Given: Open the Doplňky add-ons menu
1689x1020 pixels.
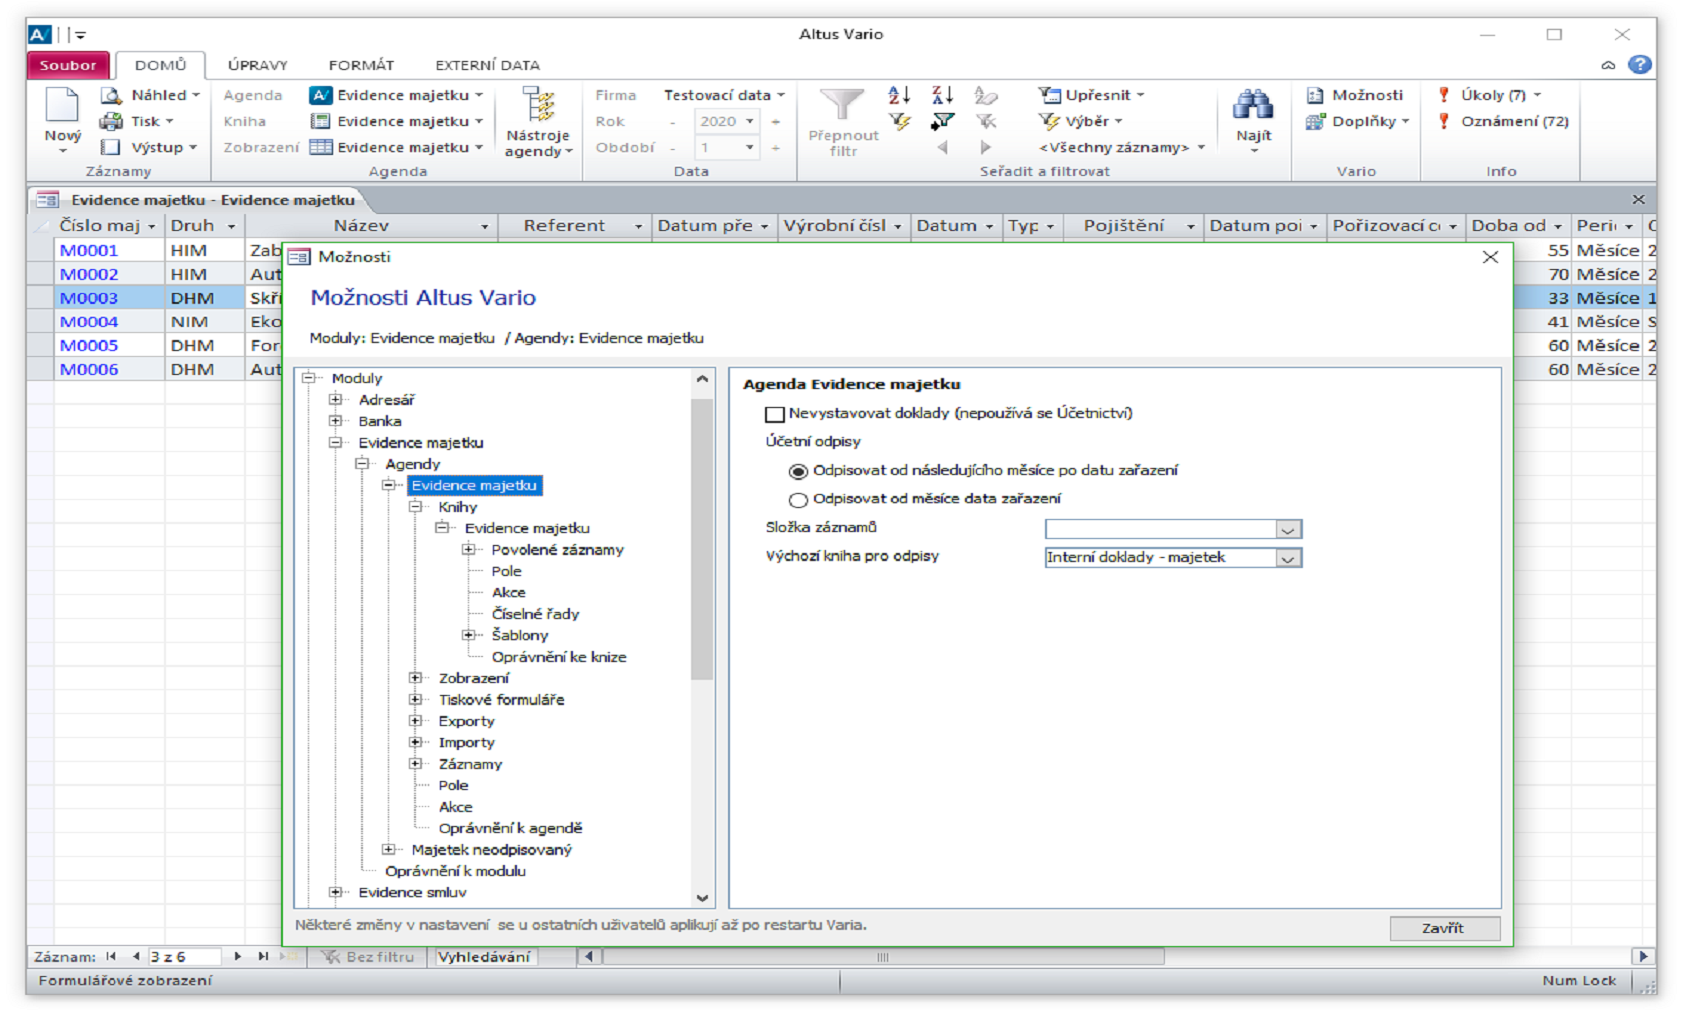Looking at the screenshot, I should (1358, 121).
